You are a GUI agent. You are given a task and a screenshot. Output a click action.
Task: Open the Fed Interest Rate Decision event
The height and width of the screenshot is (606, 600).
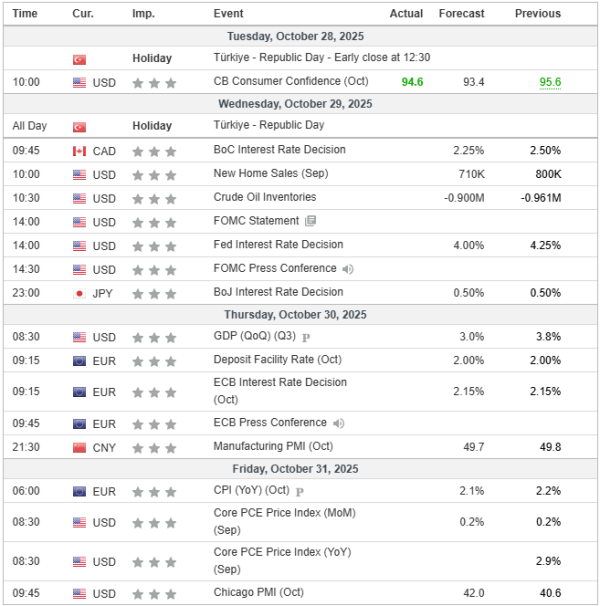tap(278, 245)
